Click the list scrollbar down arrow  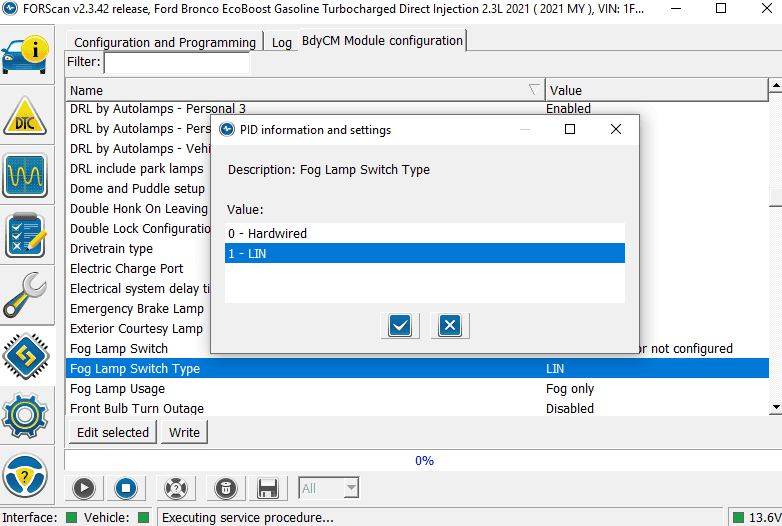776,407
